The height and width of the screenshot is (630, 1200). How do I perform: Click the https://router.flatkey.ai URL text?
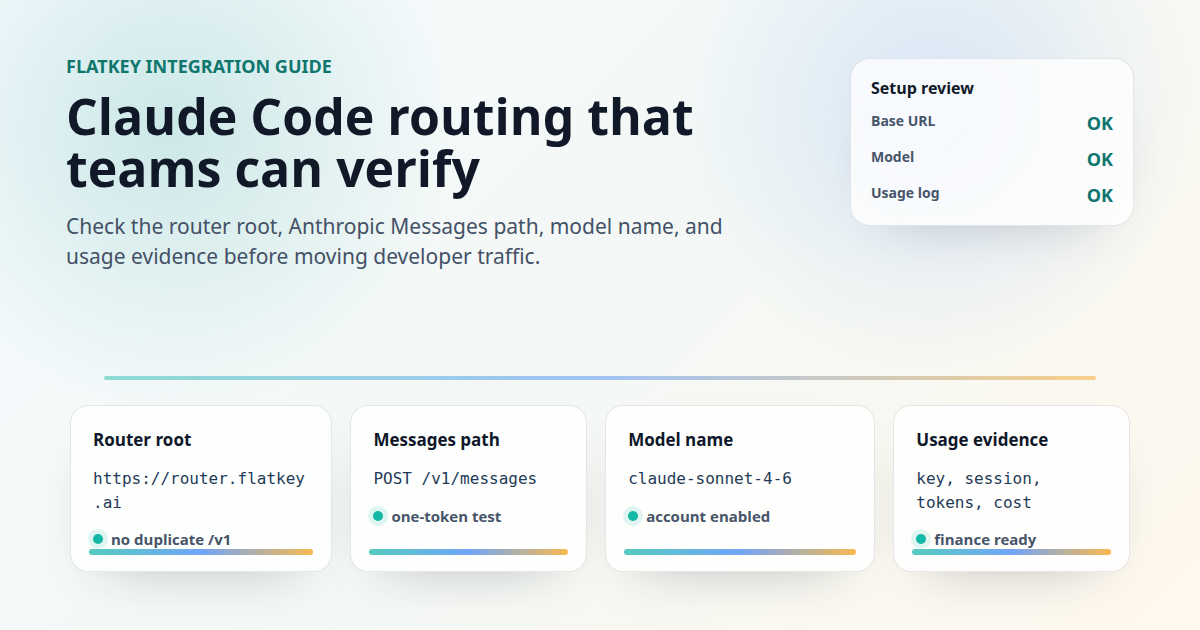click(x=199, y=490)
